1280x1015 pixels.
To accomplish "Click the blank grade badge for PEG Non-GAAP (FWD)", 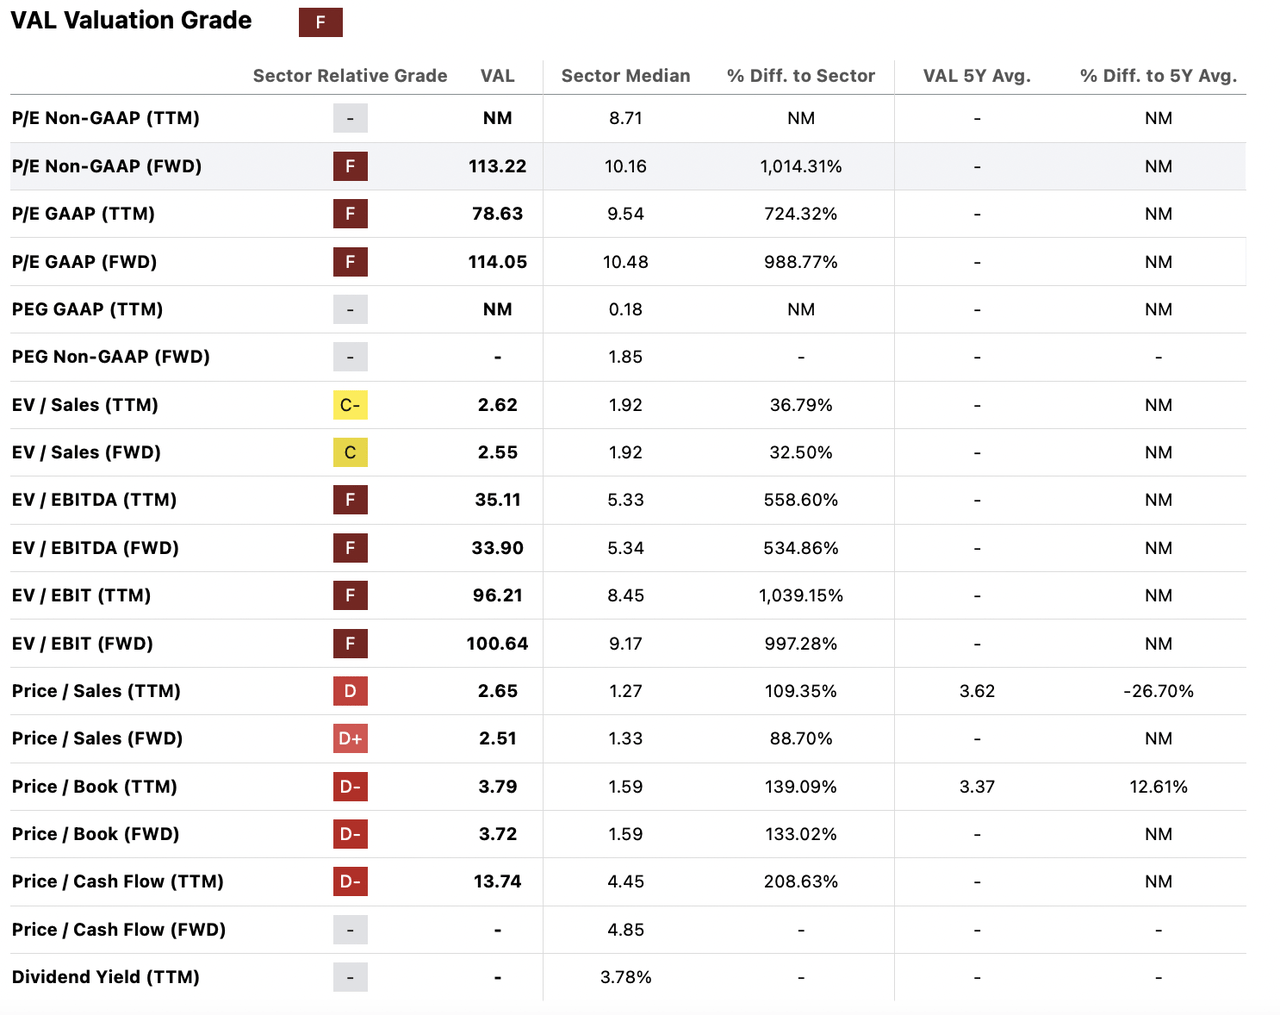I will [x=350, y=357].
